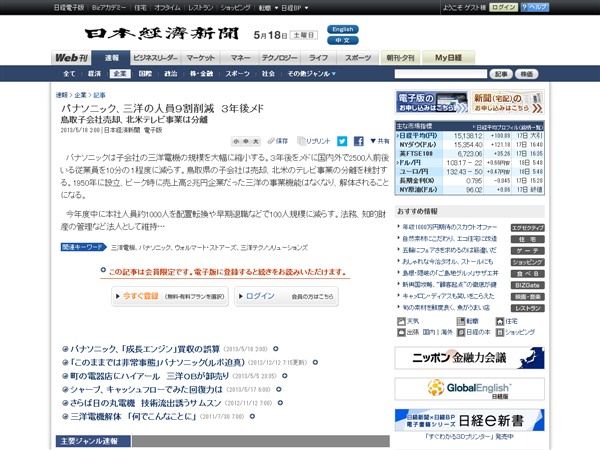
Task: Open the GlobalEnglish banner
Action: pos(470,389)
